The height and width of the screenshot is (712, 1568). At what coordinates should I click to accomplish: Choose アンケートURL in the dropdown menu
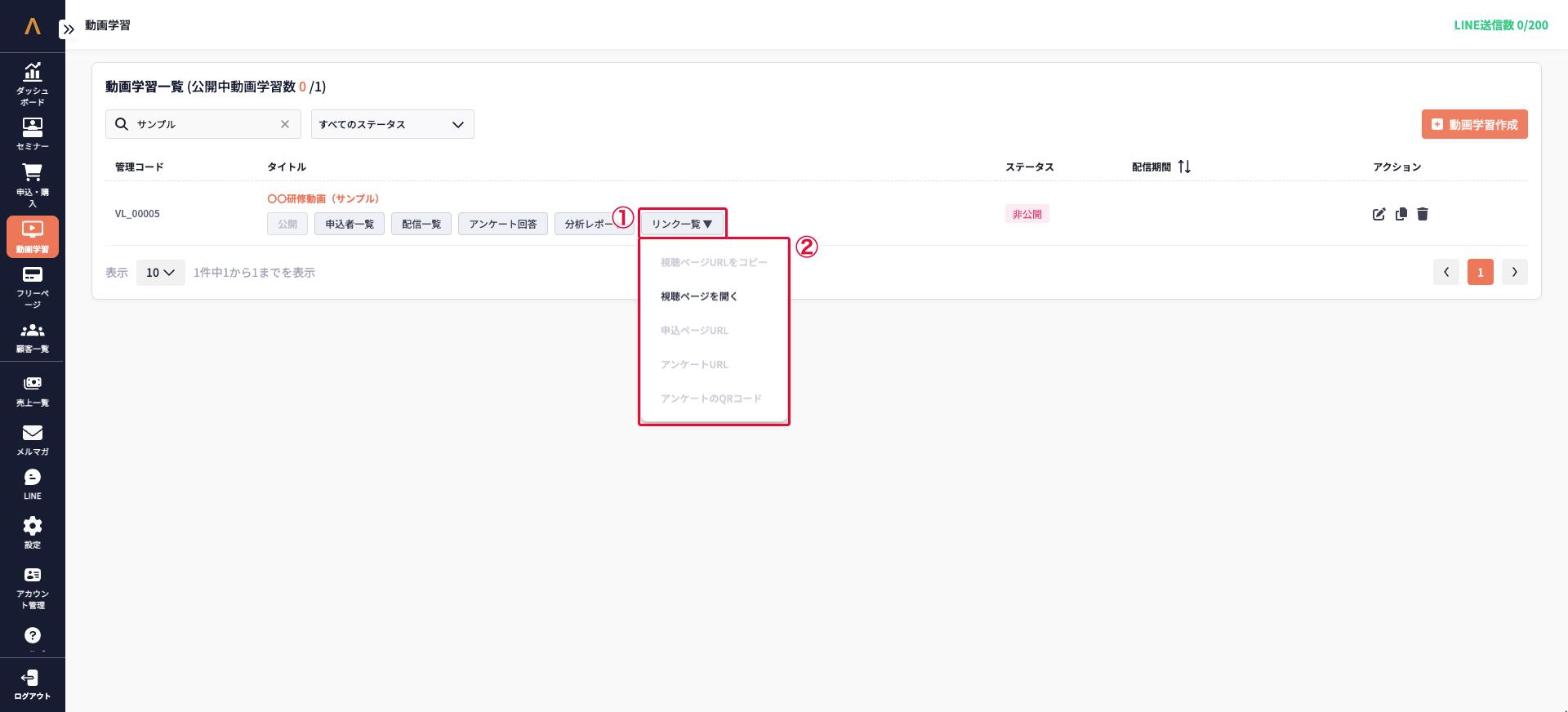[x=694, y=364]
